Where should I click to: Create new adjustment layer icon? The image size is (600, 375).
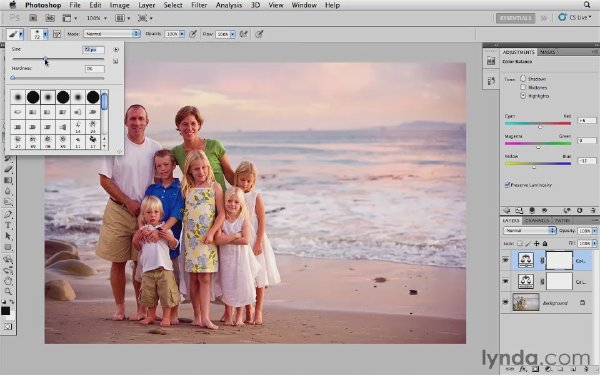coord(549,370)
